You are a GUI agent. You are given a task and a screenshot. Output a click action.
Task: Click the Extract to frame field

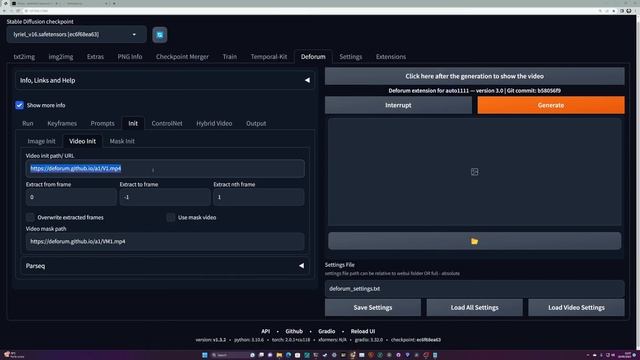tap(165, 197)
